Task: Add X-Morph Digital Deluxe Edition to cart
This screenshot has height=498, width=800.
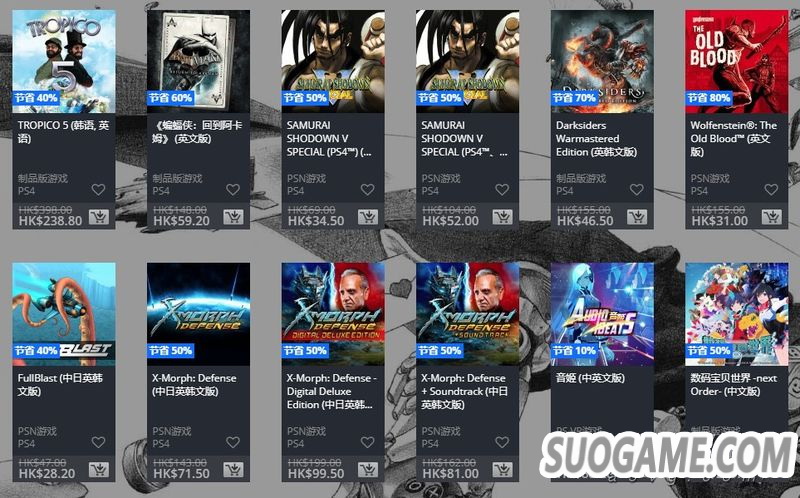Action: (x=368, y=469)
